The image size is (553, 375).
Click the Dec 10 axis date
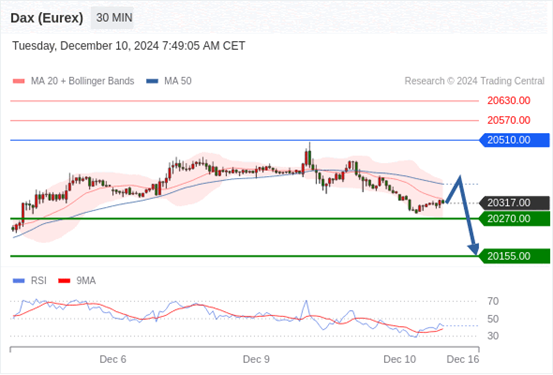tap(400, 359)
